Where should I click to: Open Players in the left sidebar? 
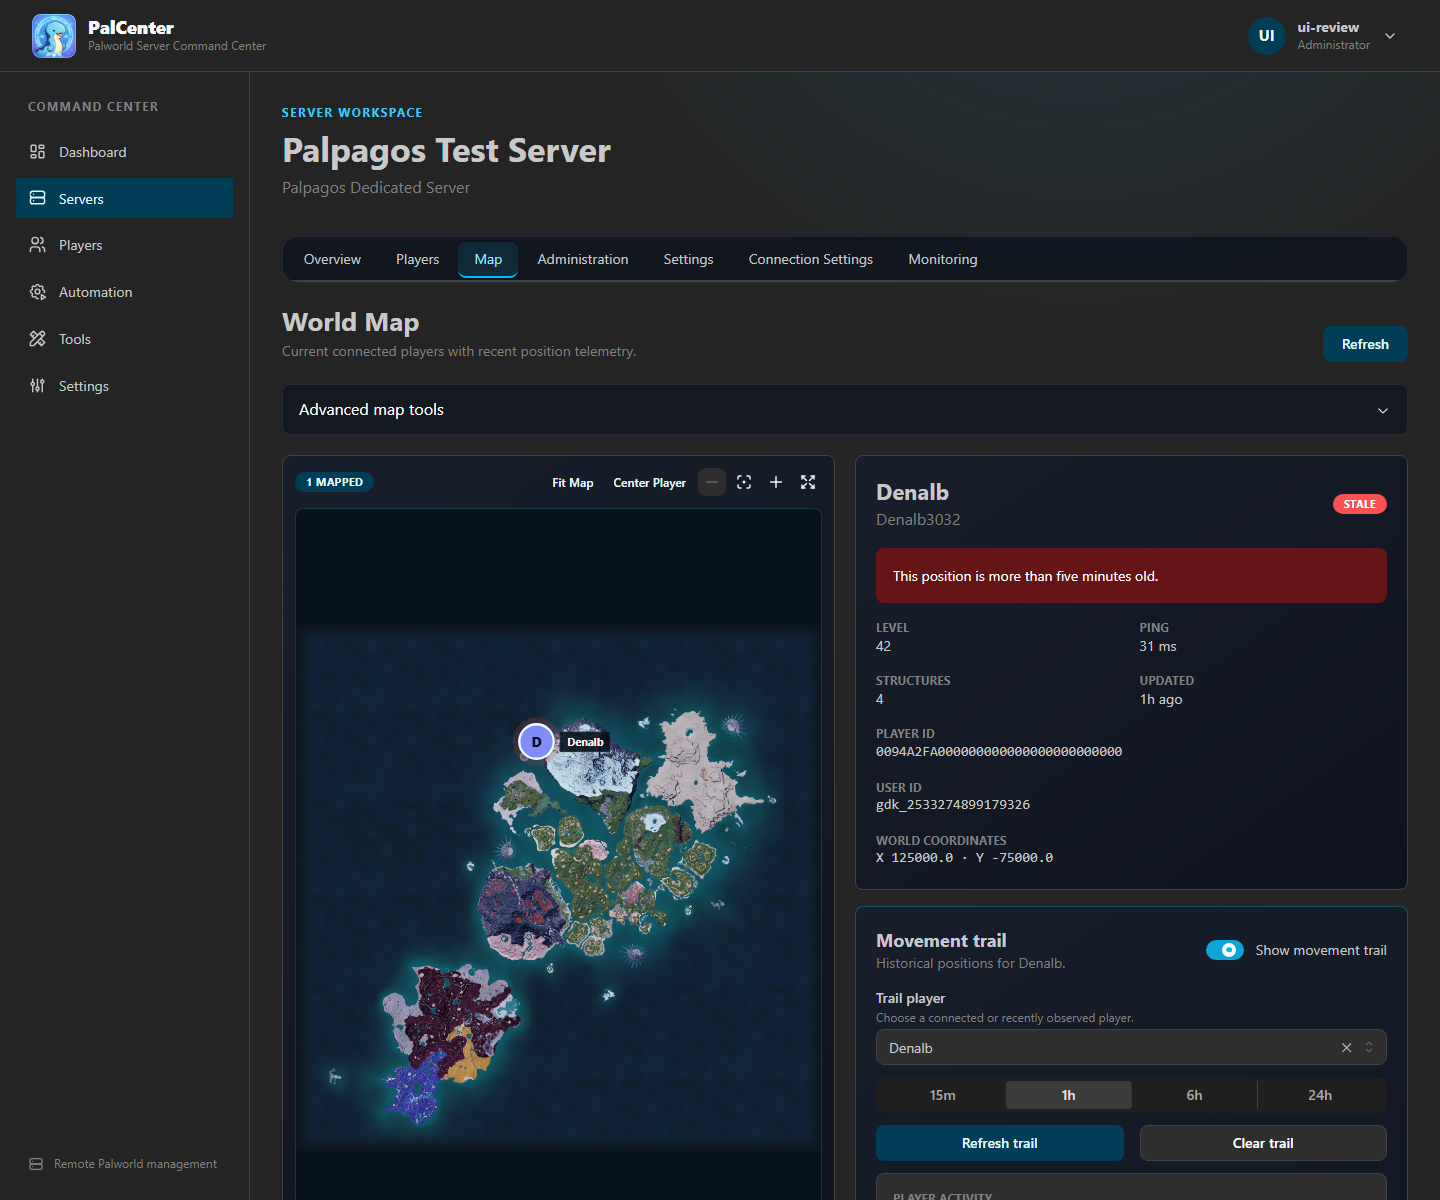click(125, 245)
